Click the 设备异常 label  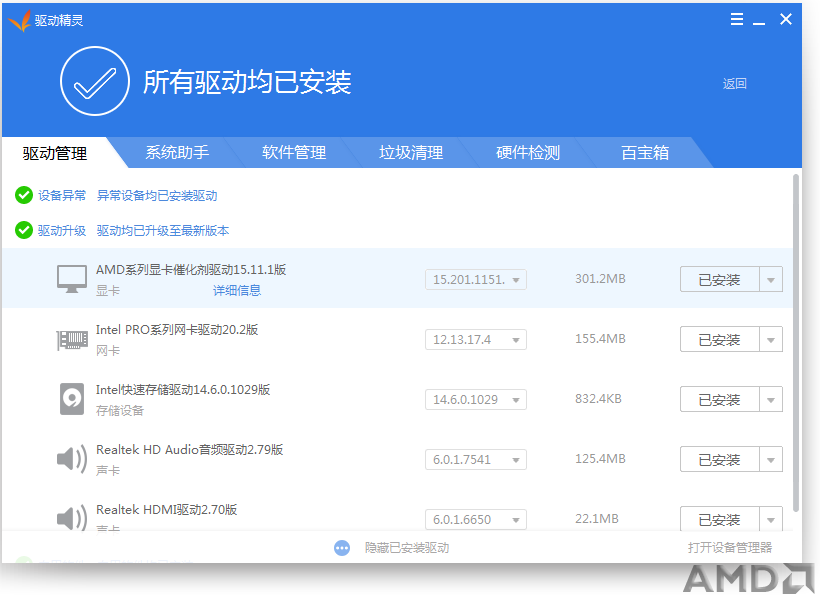[x=62, y=196]
